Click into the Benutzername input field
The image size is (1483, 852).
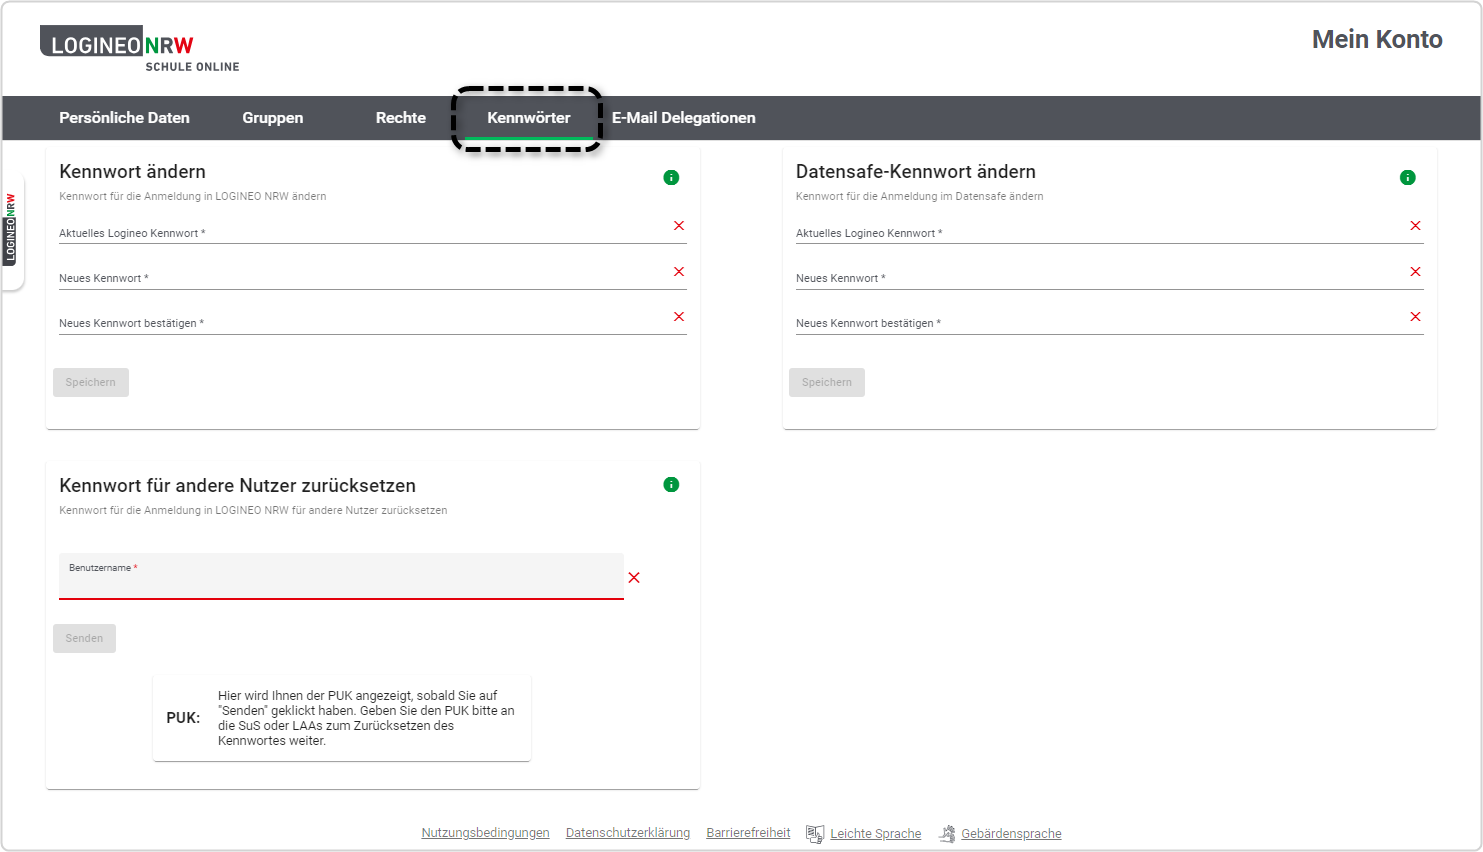[340, 578]
